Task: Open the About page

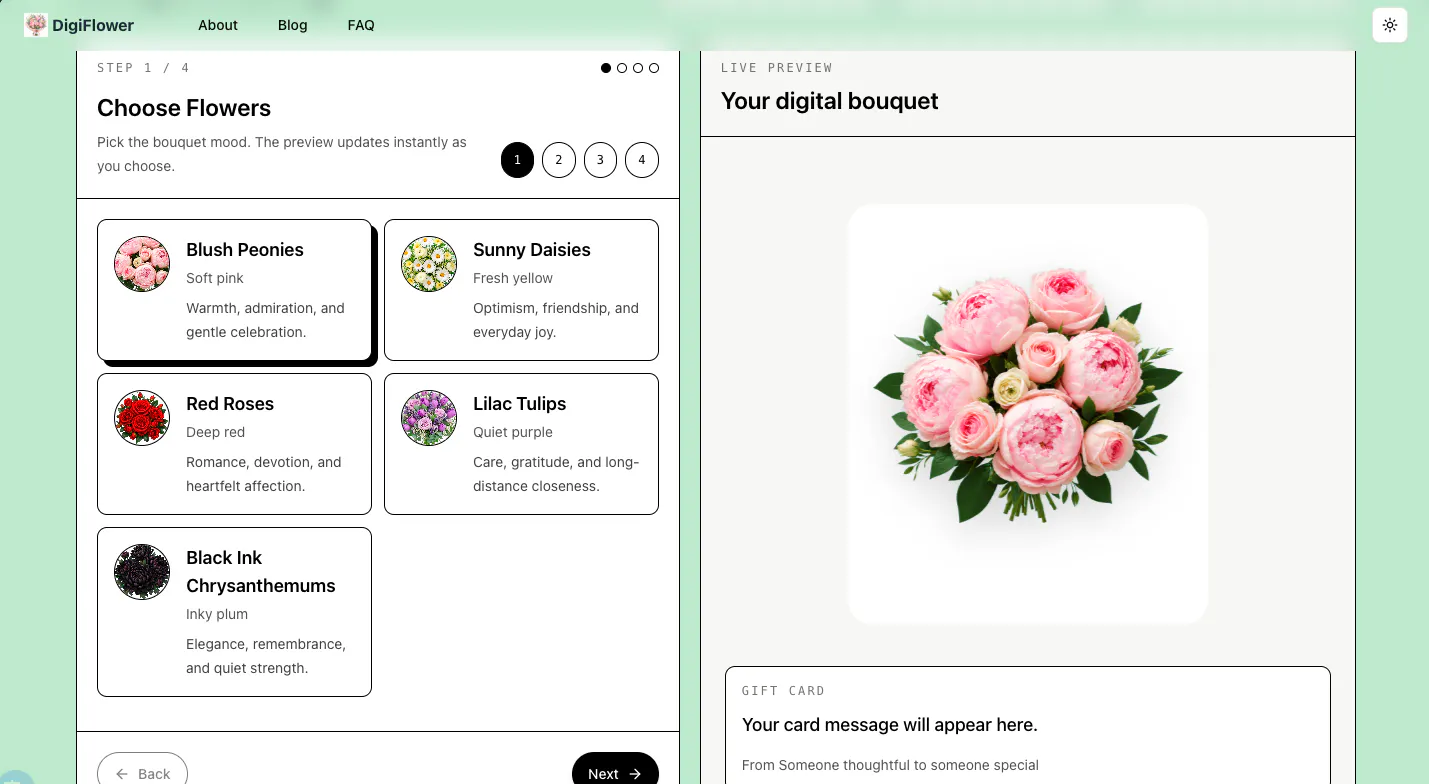Action: click(218, 25)
